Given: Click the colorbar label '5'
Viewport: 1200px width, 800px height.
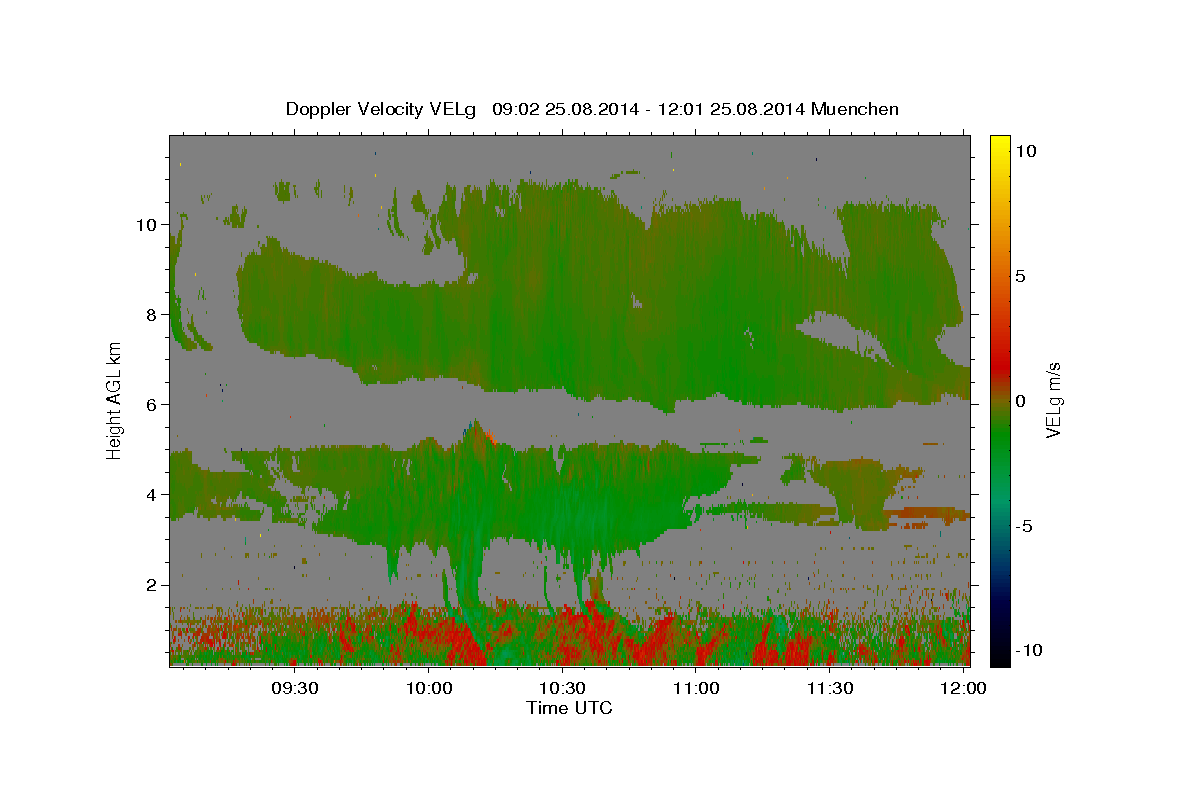Looking at the screenshot, I should click(x=1021, y=276).
